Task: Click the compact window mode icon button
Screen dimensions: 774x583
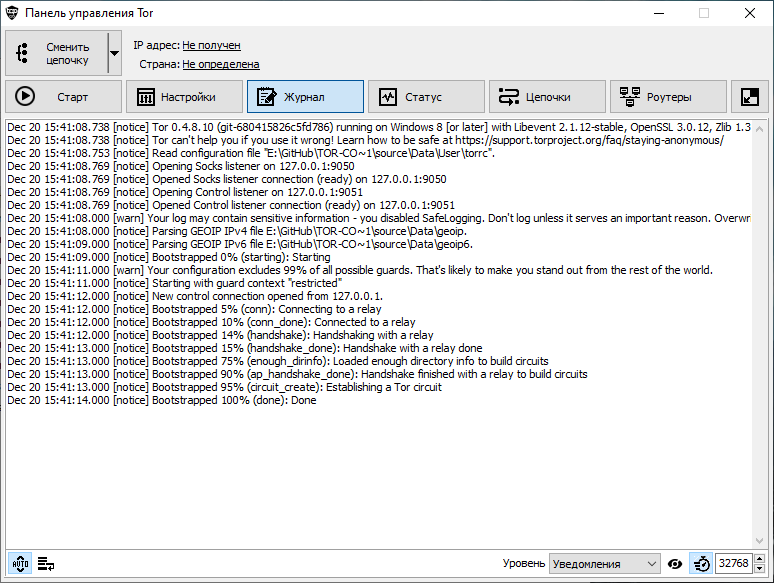Action: click(x=750, y=97)
